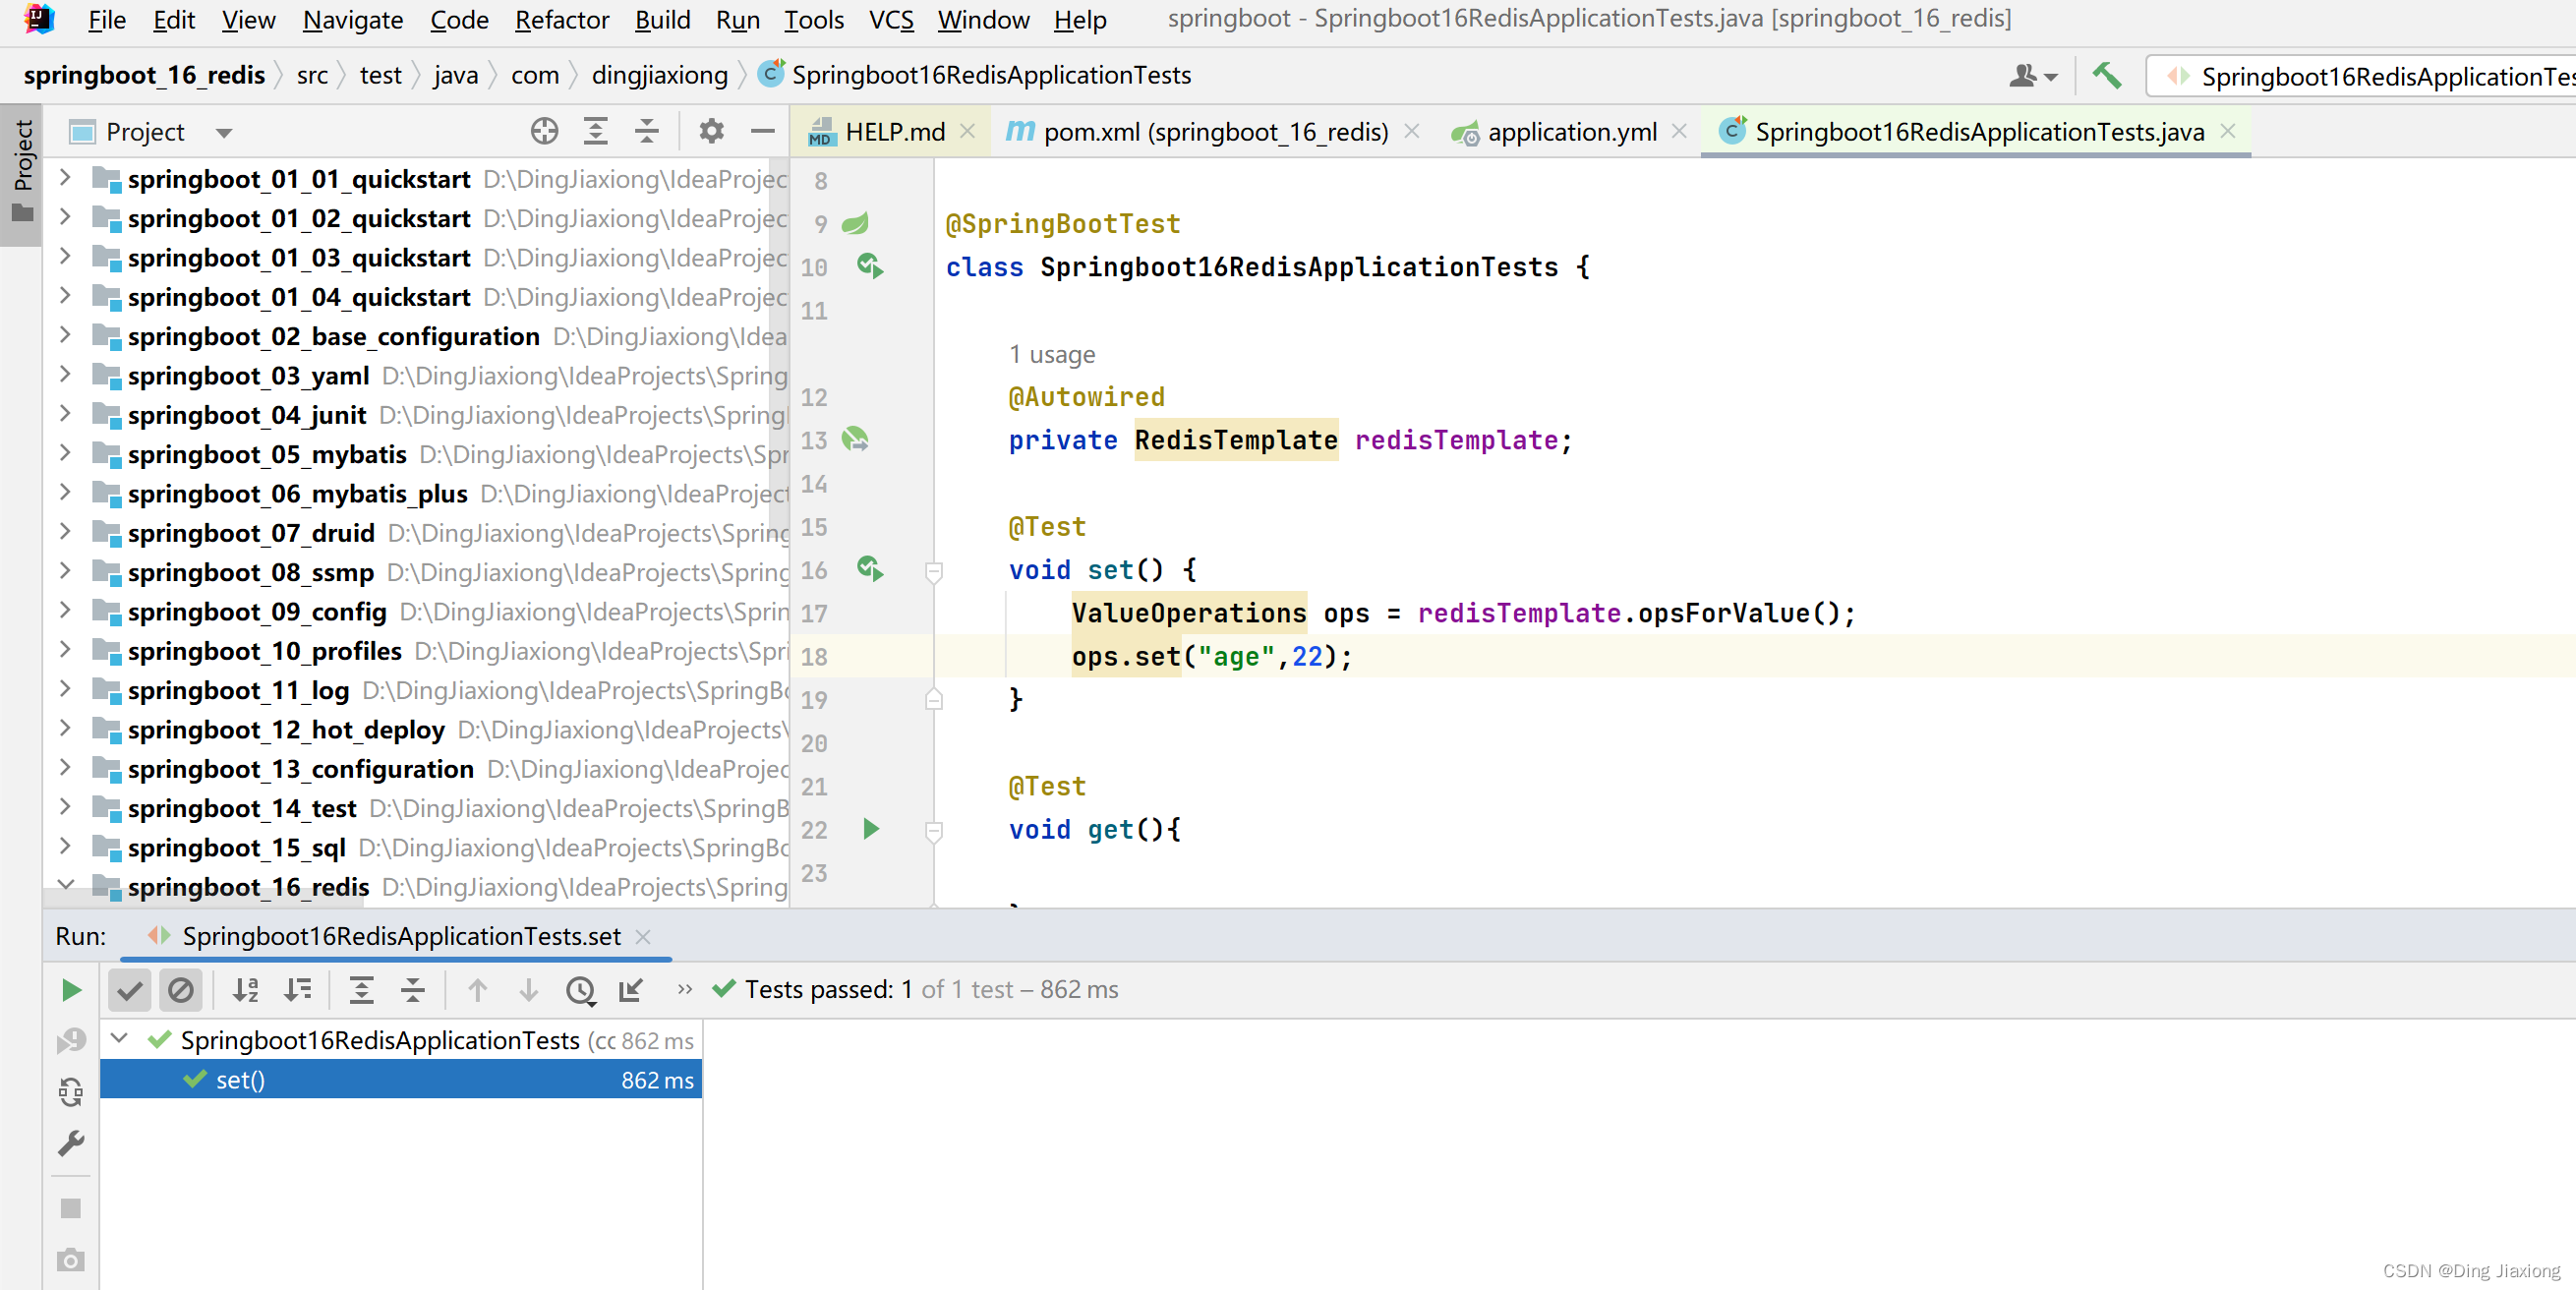This screenshot has height=1290, width=2576.
Task: Open the Project view dropdown
Action: click(224, 133)
